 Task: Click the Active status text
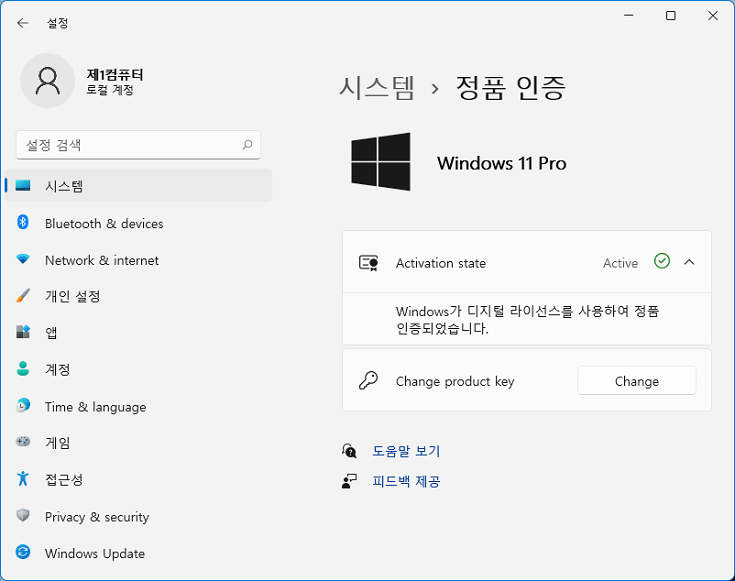coord(620,263)
